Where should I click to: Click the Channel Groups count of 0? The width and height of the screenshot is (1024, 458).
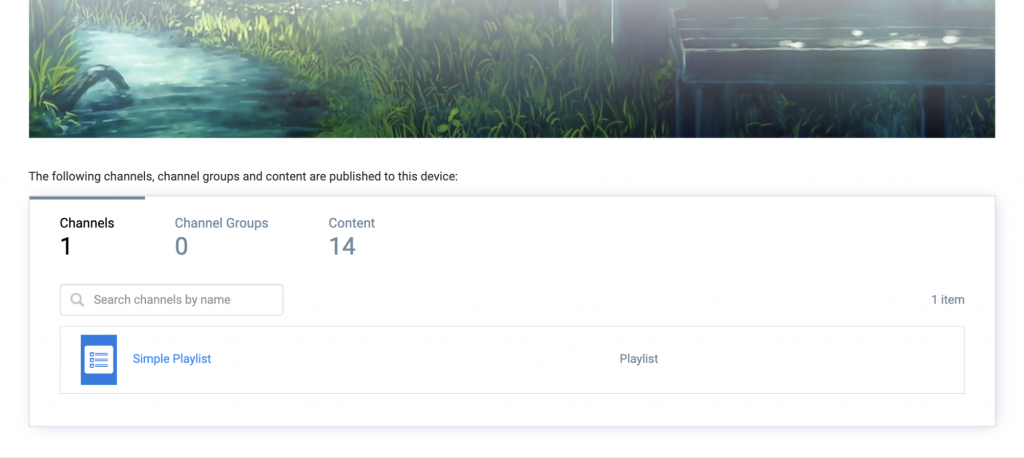pos(182,247)
